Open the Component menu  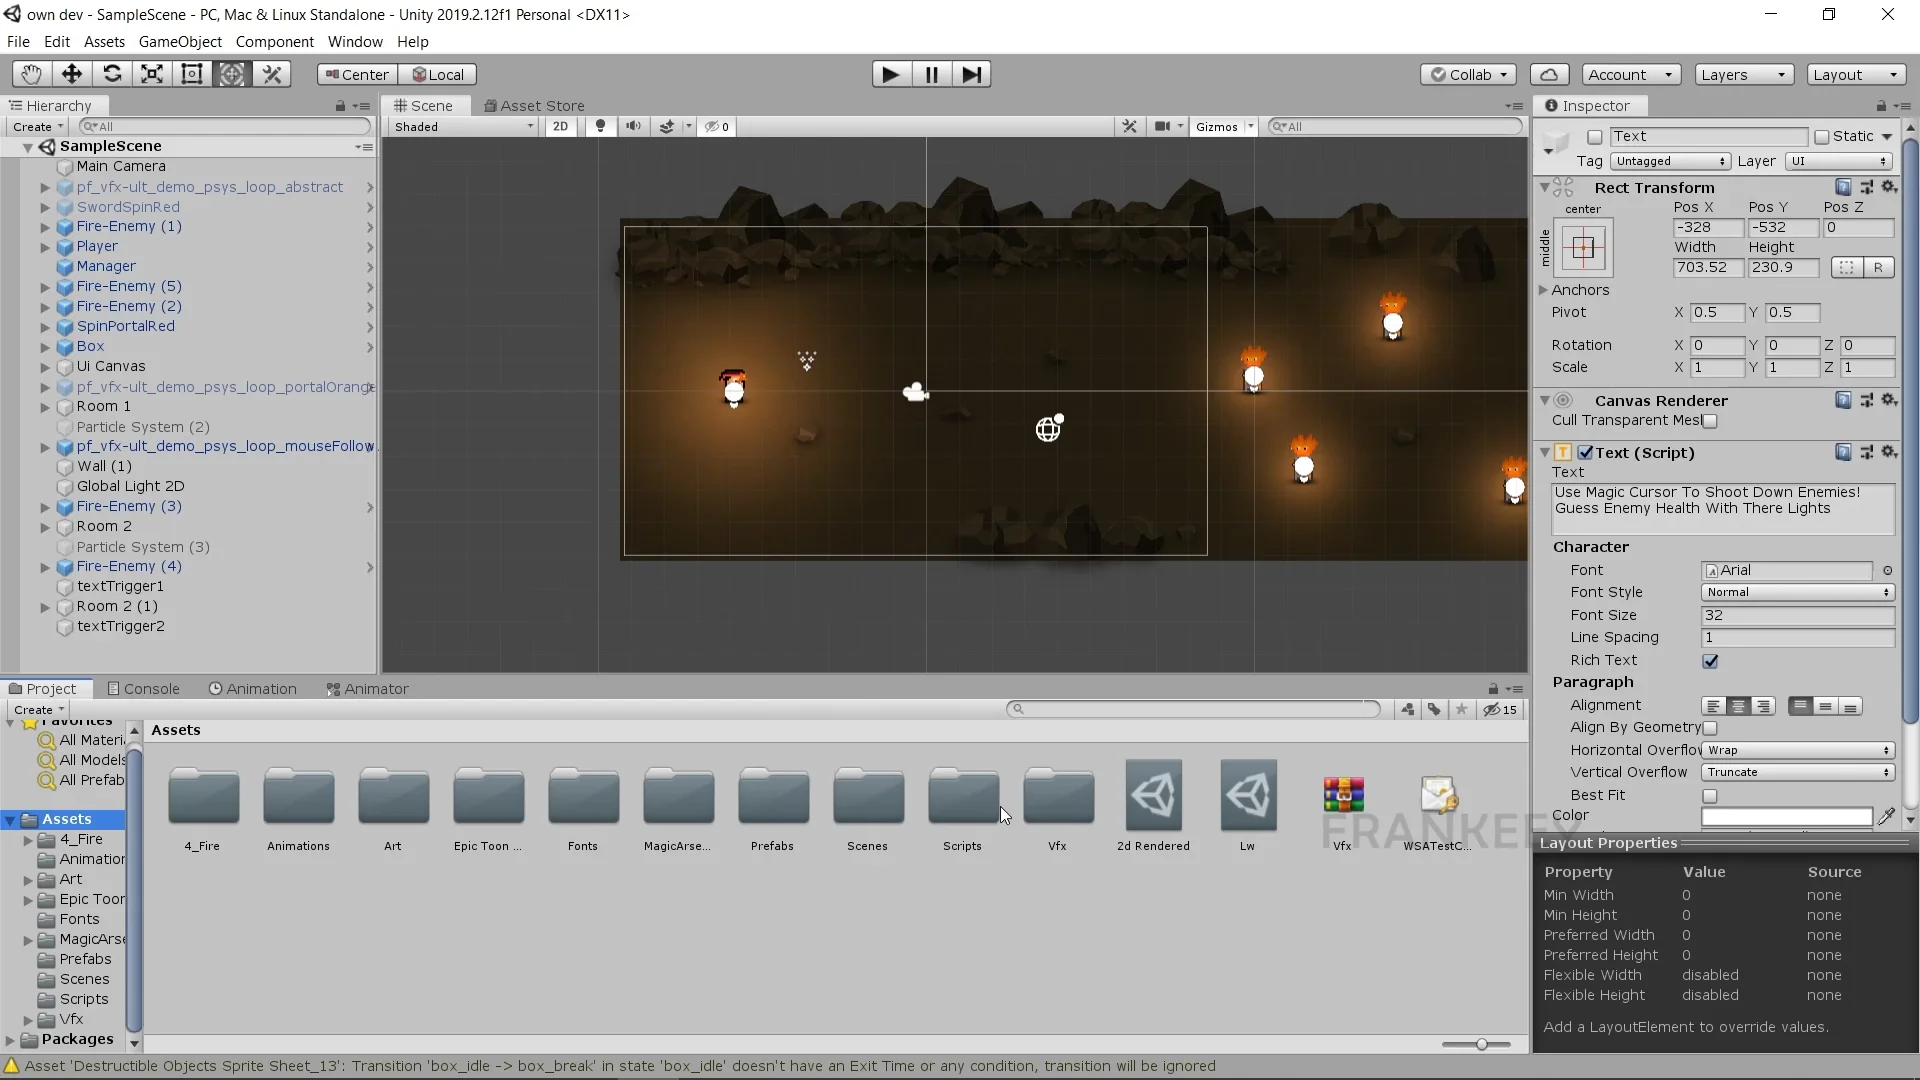coord(274,42)
